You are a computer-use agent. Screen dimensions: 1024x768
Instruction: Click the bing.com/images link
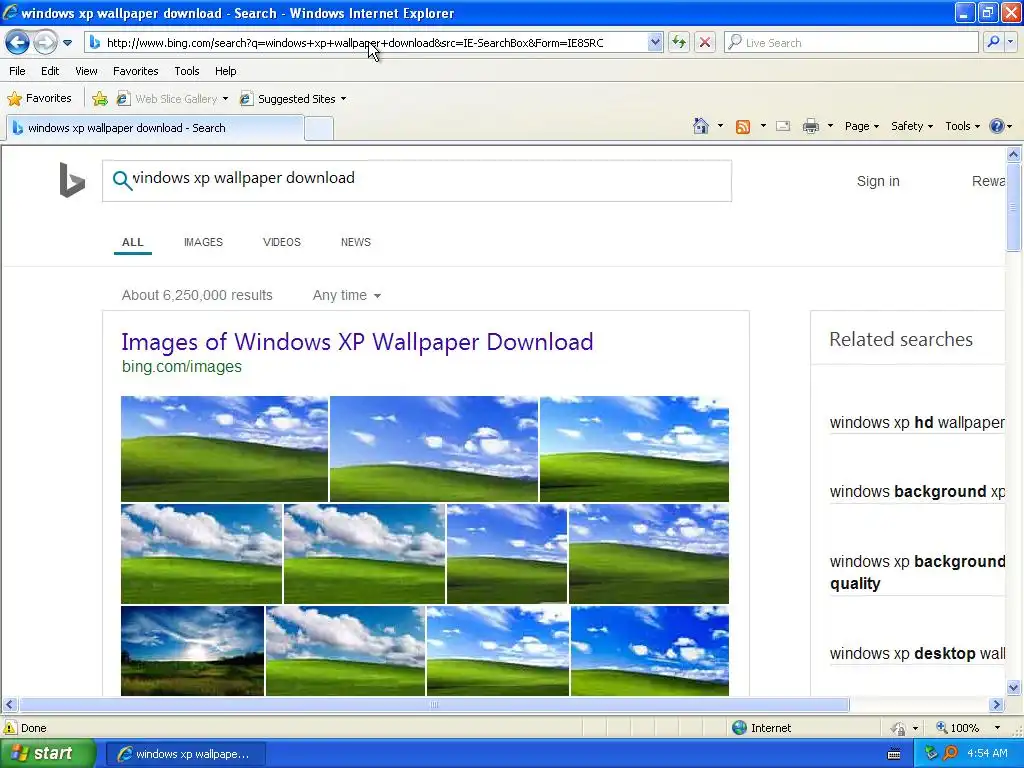(182, 366)
